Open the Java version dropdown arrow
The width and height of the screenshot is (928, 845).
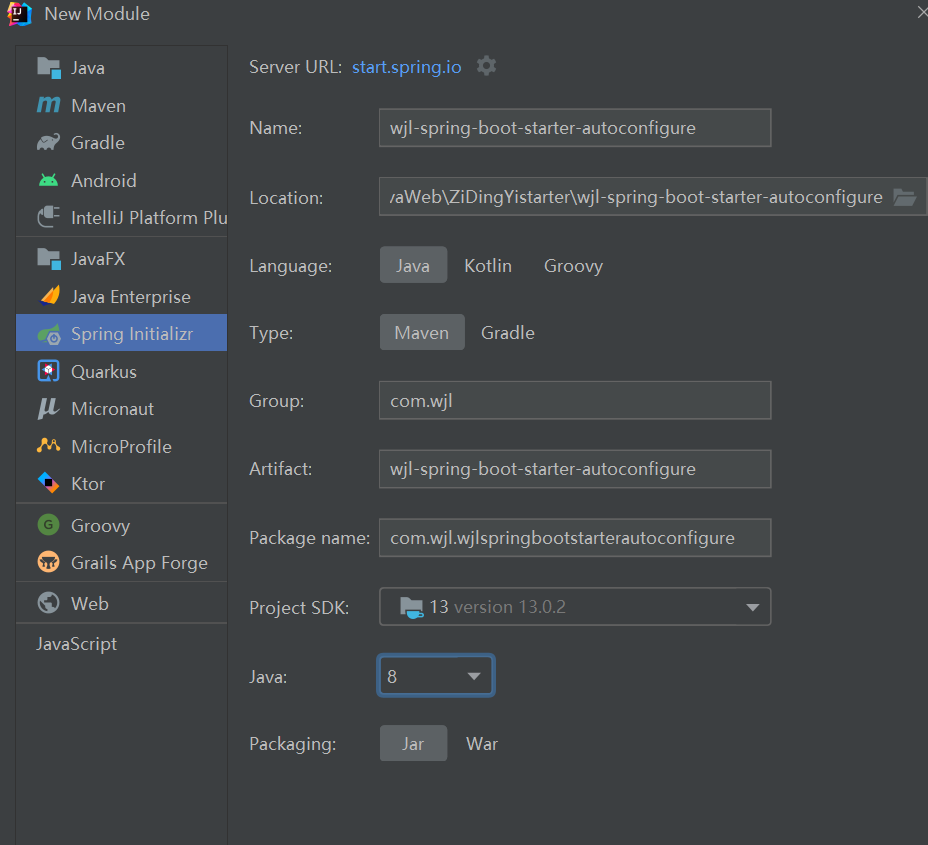(473, 676)
